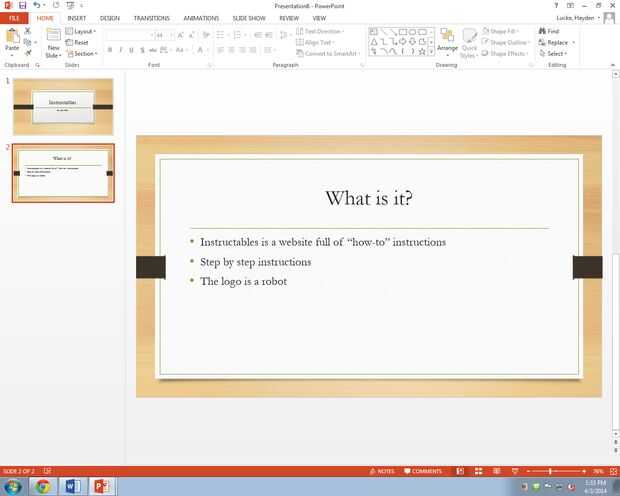
Task: Switch to Reading View icon in status bar
Action: click(x=497, y=471)
